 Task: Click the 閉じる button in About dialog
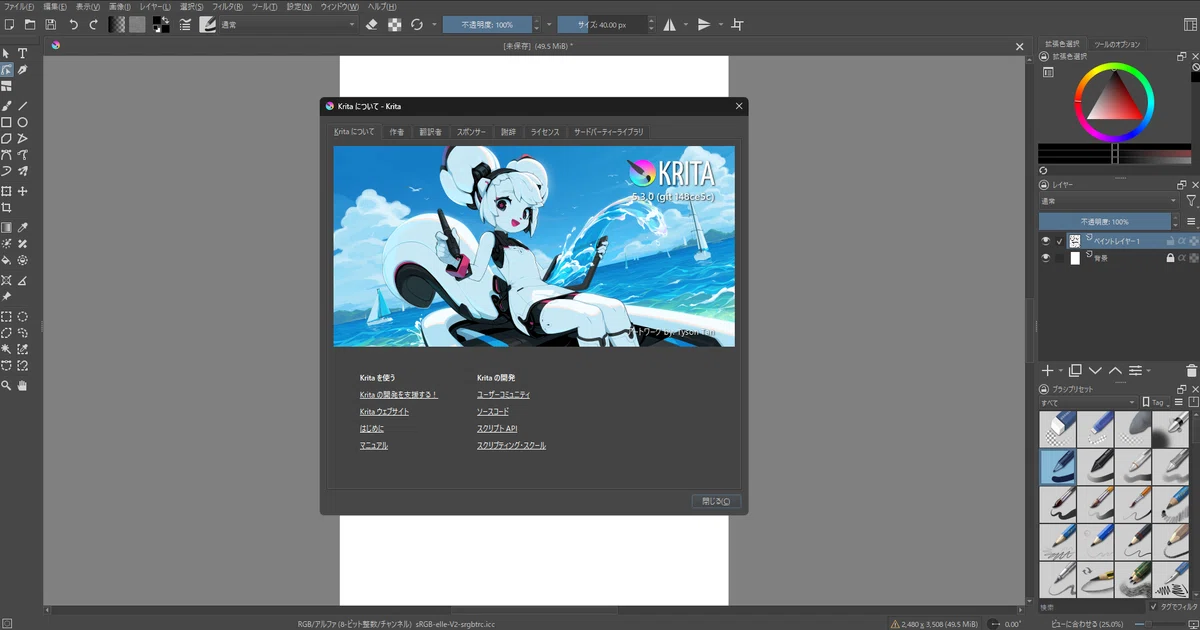tap(716, 501)
